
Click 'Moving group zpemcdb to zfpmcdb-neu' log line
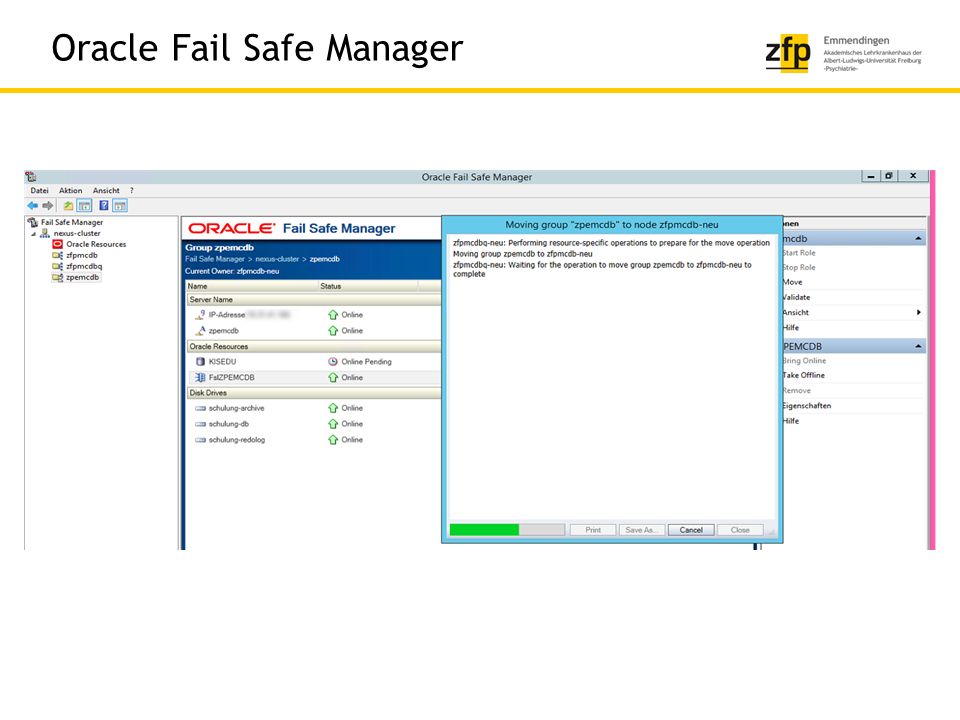click(x=523, y=254)
